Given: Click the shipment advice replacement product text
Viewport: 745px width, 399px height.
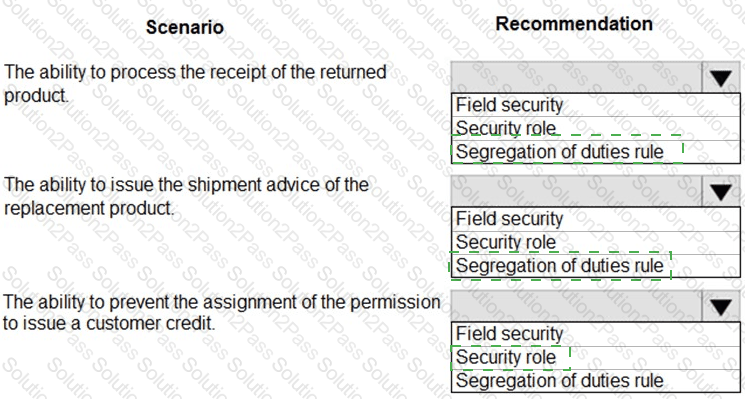Looking at the screenshot, I should [186, 196].
